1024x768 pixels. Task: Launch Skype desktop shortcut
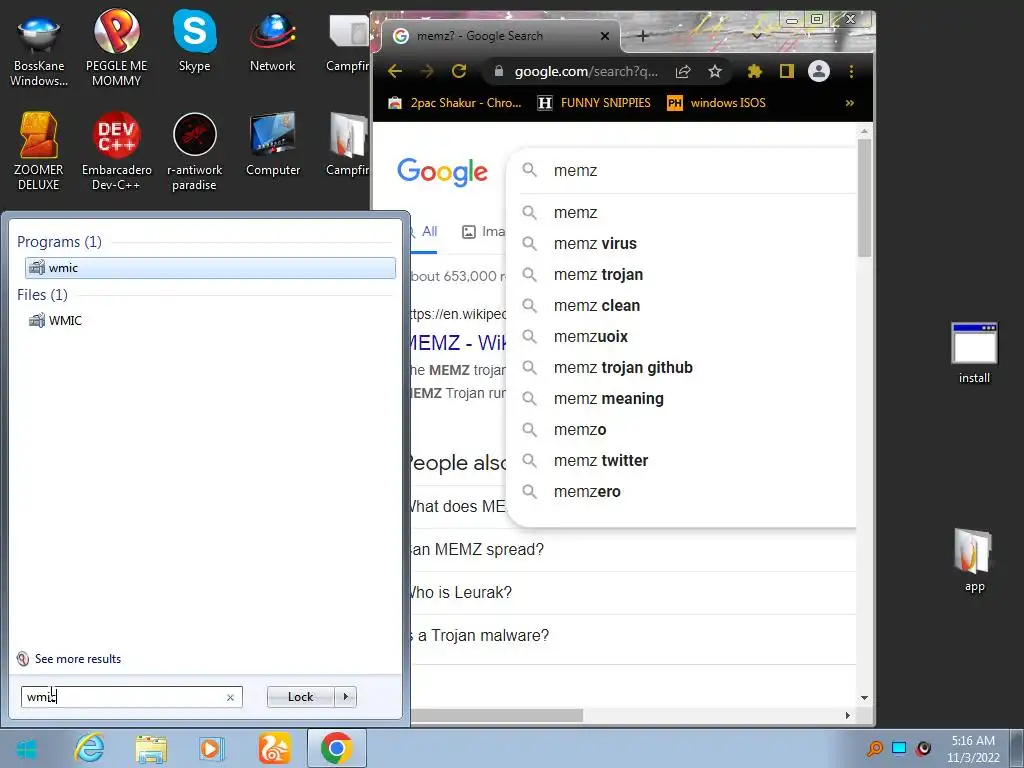click(195, 40)
